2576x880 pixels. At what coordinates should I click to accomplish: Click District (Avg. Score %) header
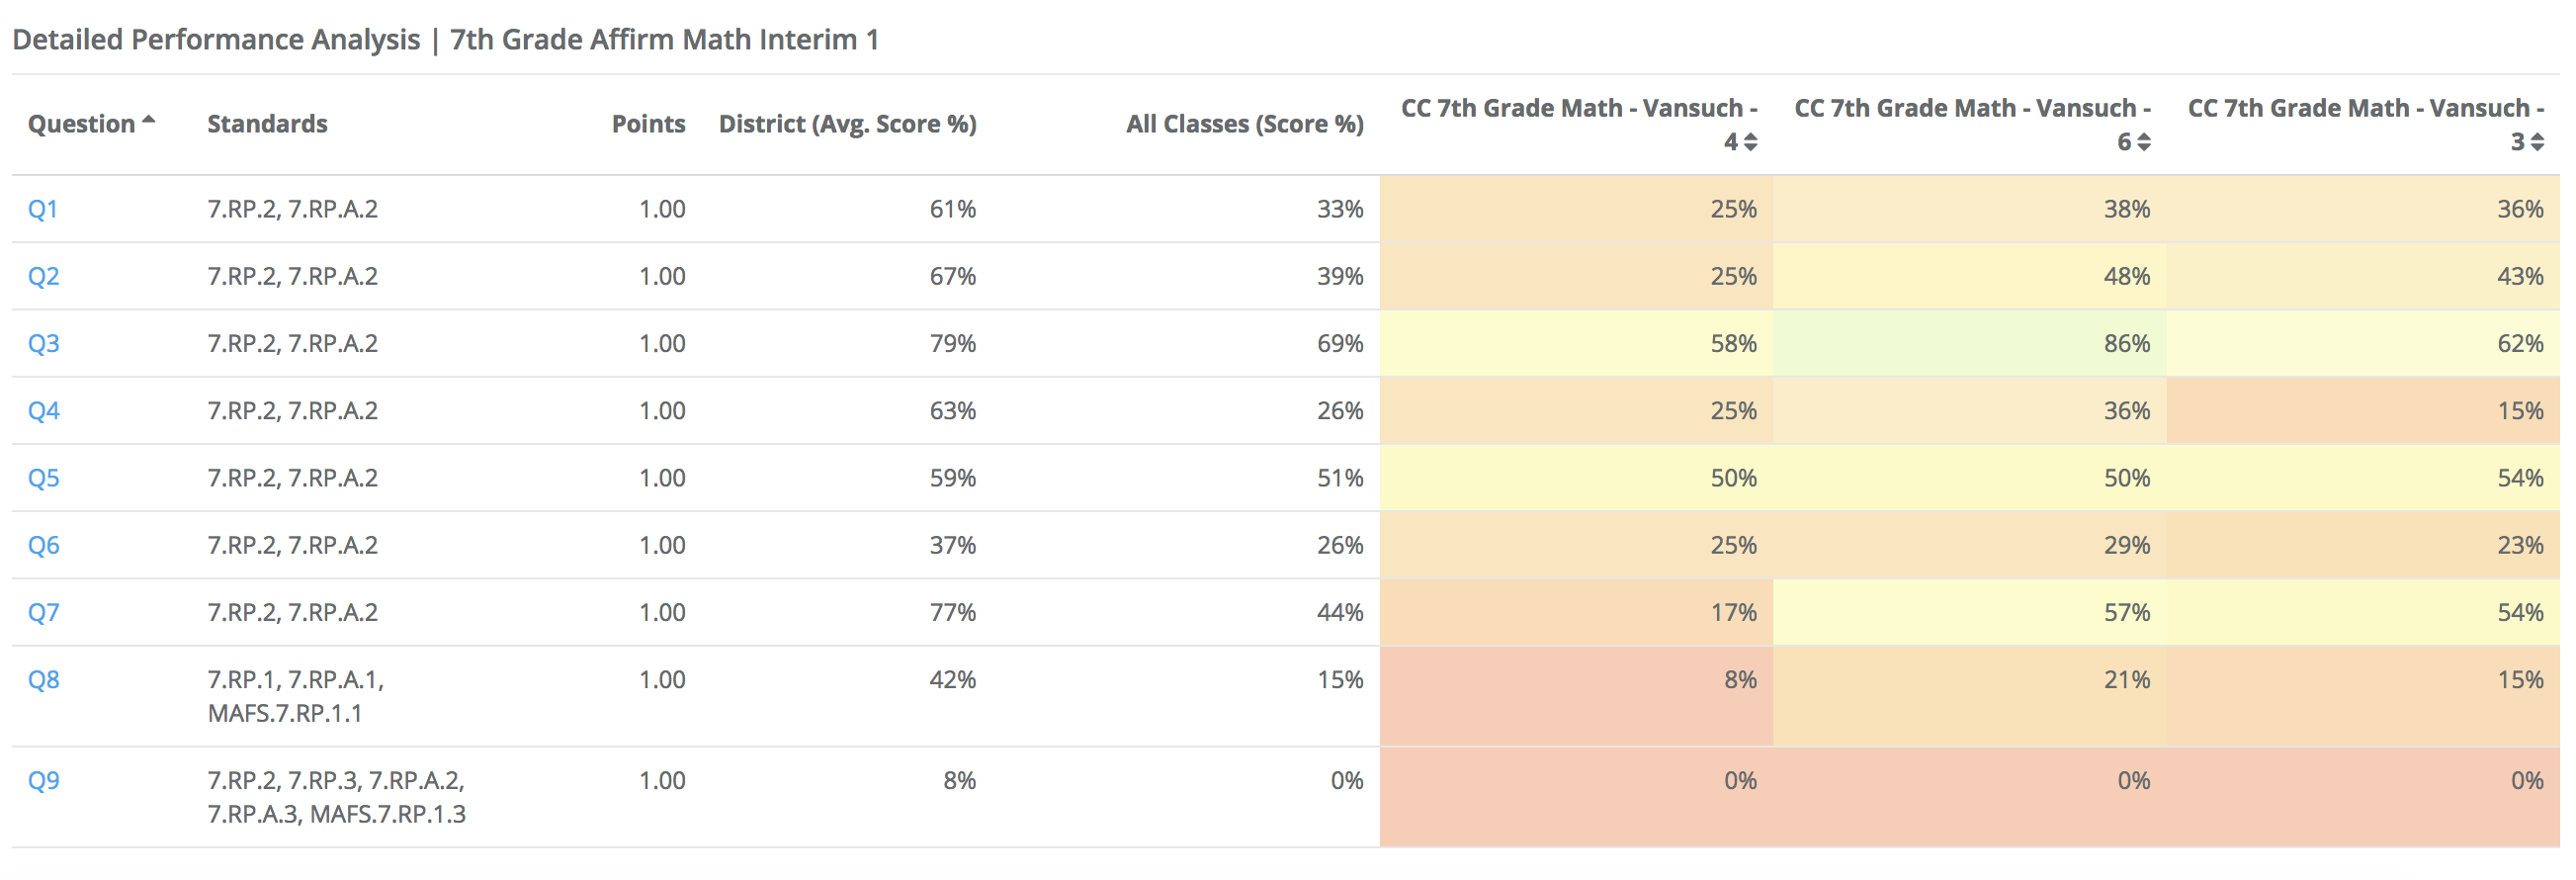pos(847,124)
